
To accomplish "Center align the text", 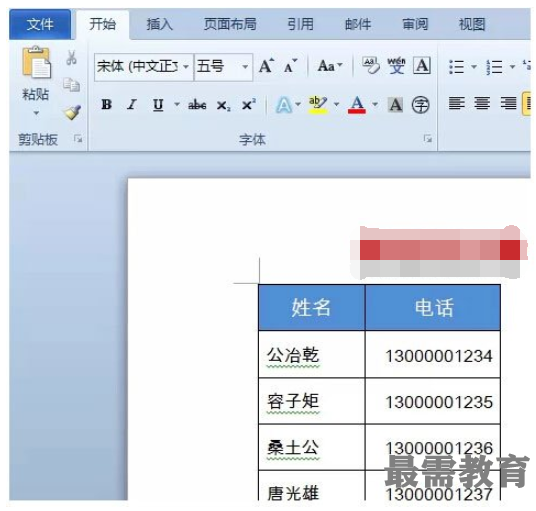I will (x=482, y=103).
